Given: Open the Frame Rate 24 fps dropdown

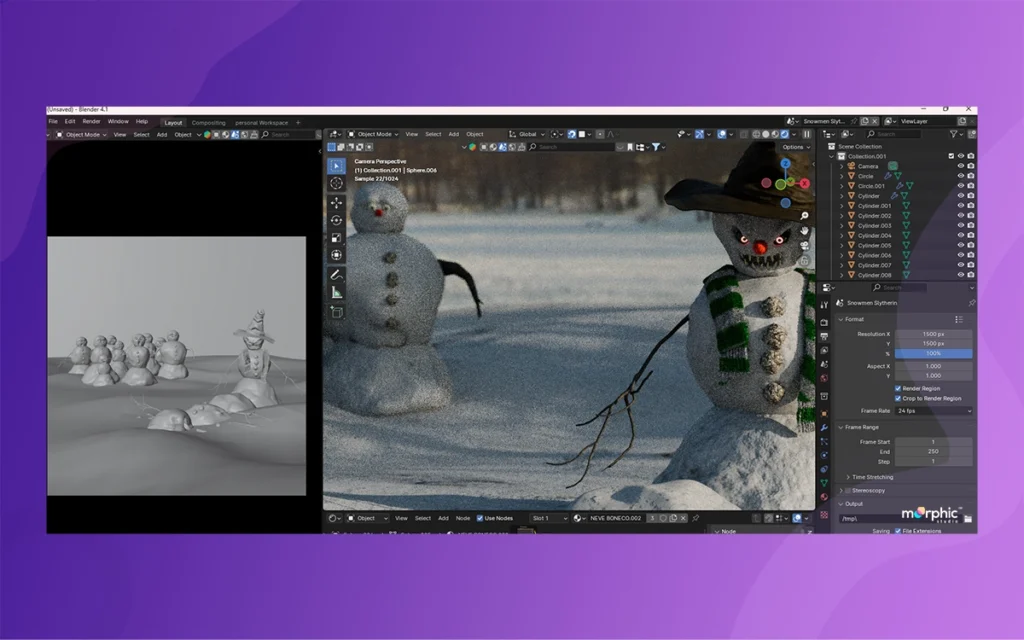Looking at the screenshot, I should tap(934, 411).
